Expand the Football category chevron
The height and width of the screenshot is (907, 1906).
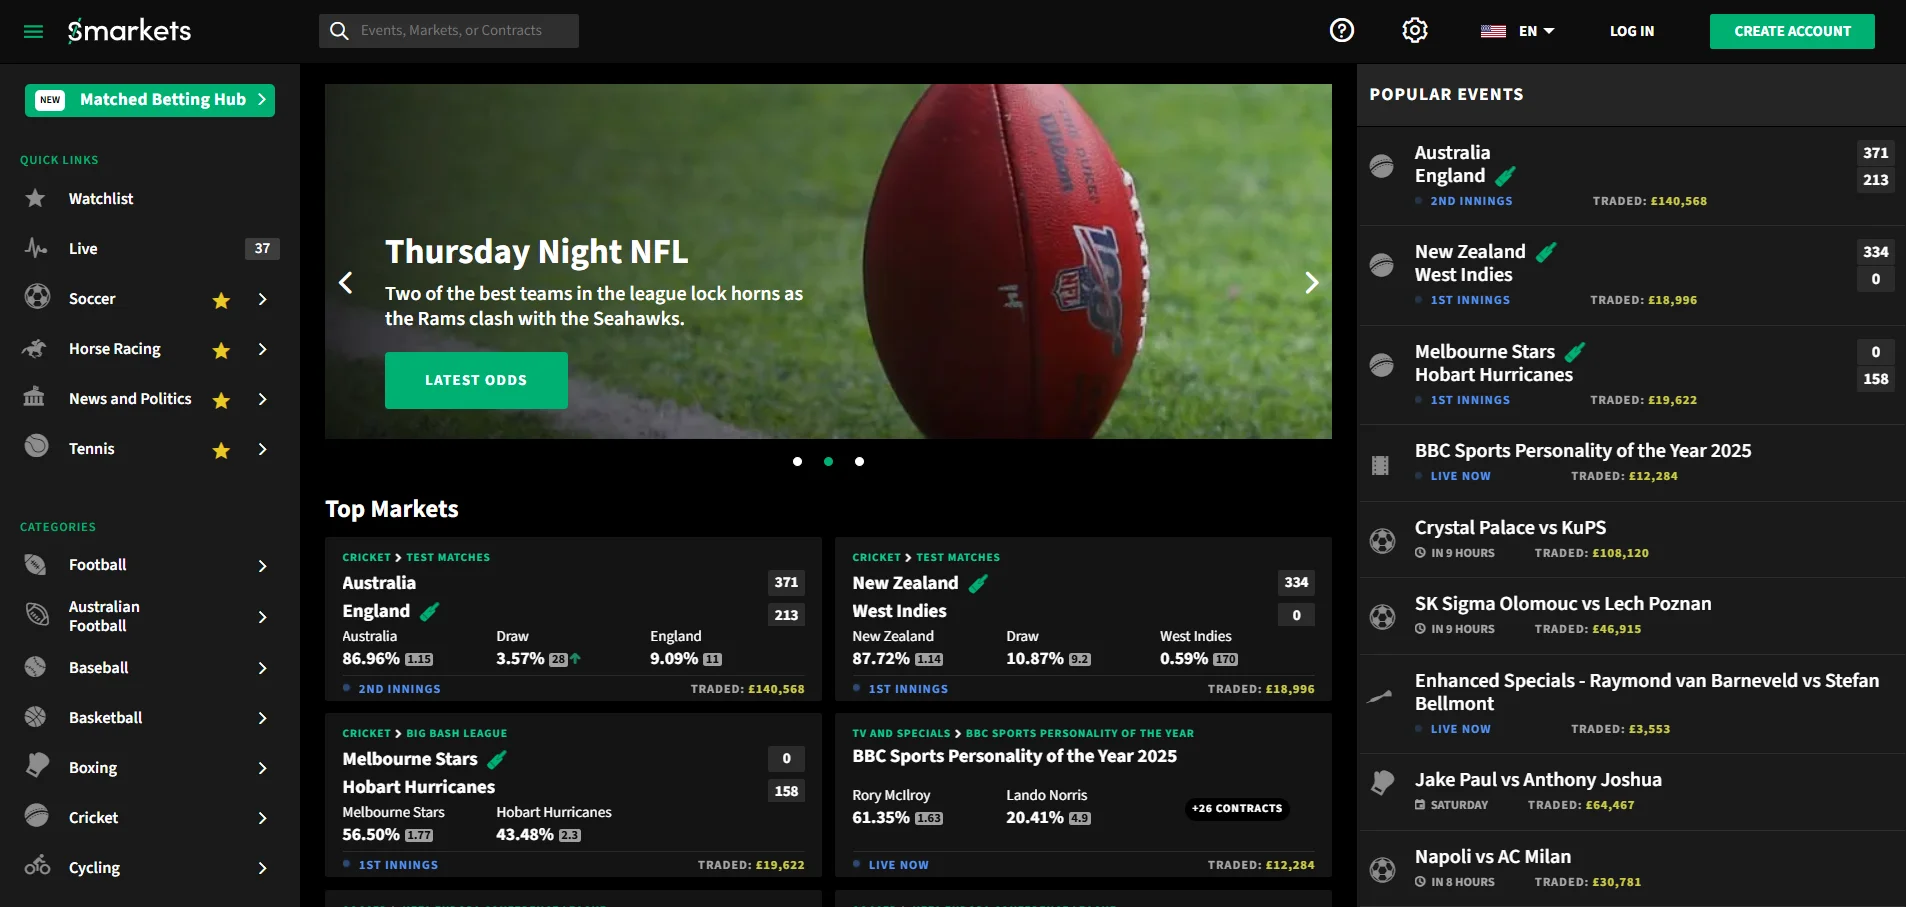tap(262, 566)
